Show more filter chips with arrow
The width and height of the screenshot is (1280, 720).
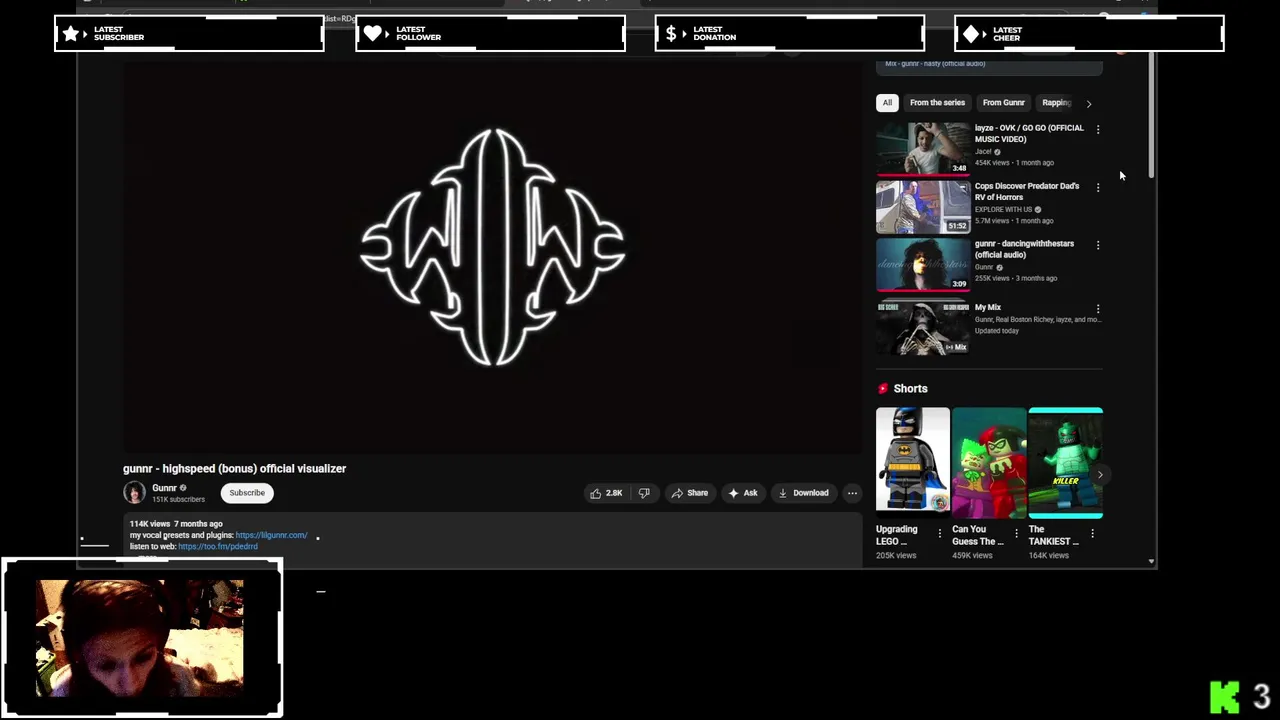click(x=1089, y=103)
